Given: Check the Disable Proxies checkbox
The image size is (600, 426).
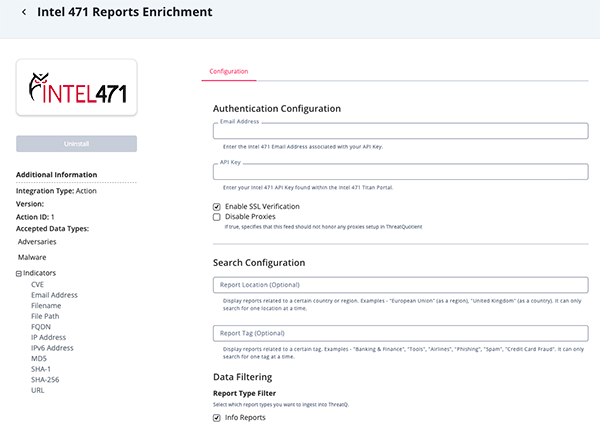Looking at the screenshot, I should (x=217, y=217).
